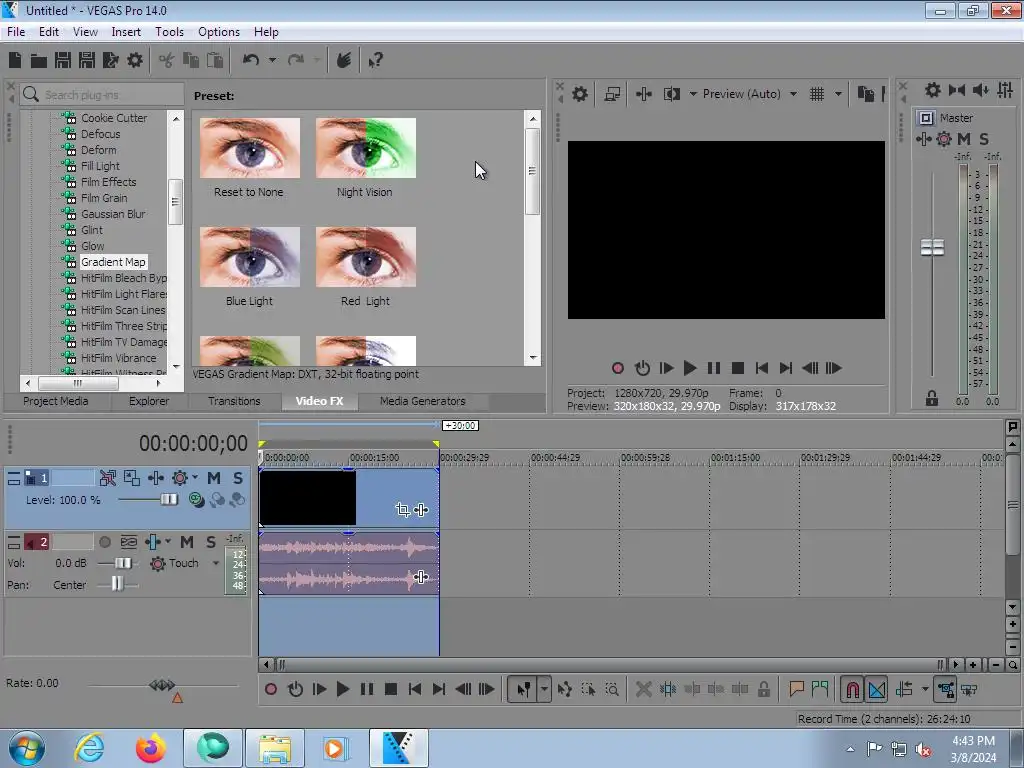
Task: Toggle Master bus Solo S button
Action: click(x=984, y=139)
